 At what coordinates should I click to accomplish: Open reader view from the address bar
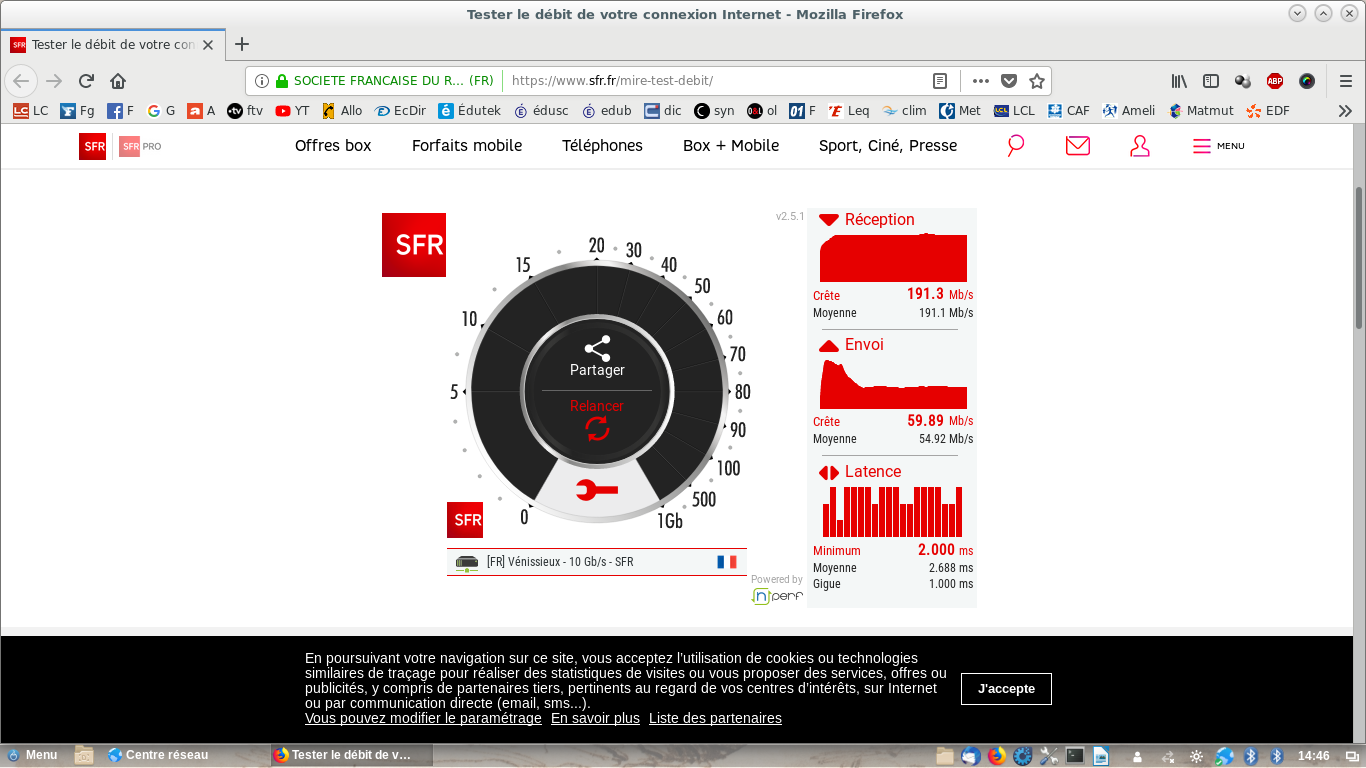coord(938,80)
